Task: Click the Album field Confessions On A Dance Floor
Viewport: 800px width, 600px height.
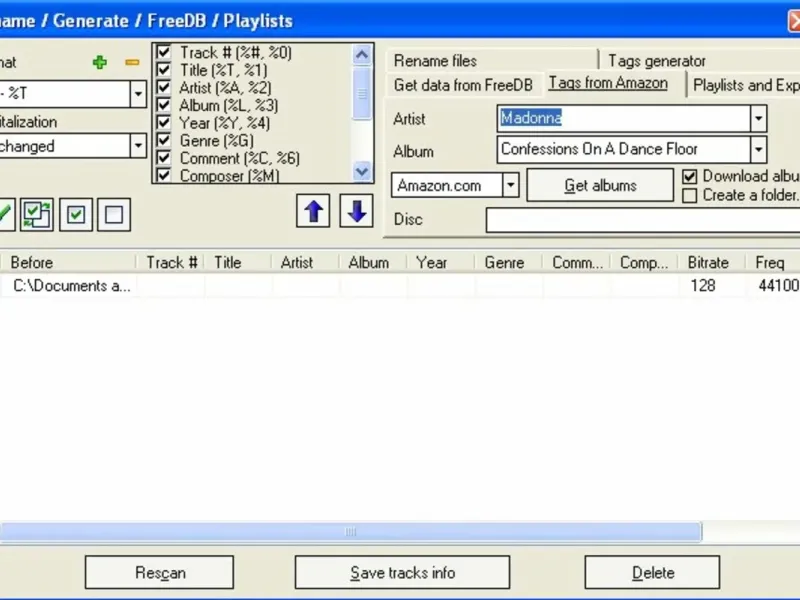Action: tap(624, 149)
